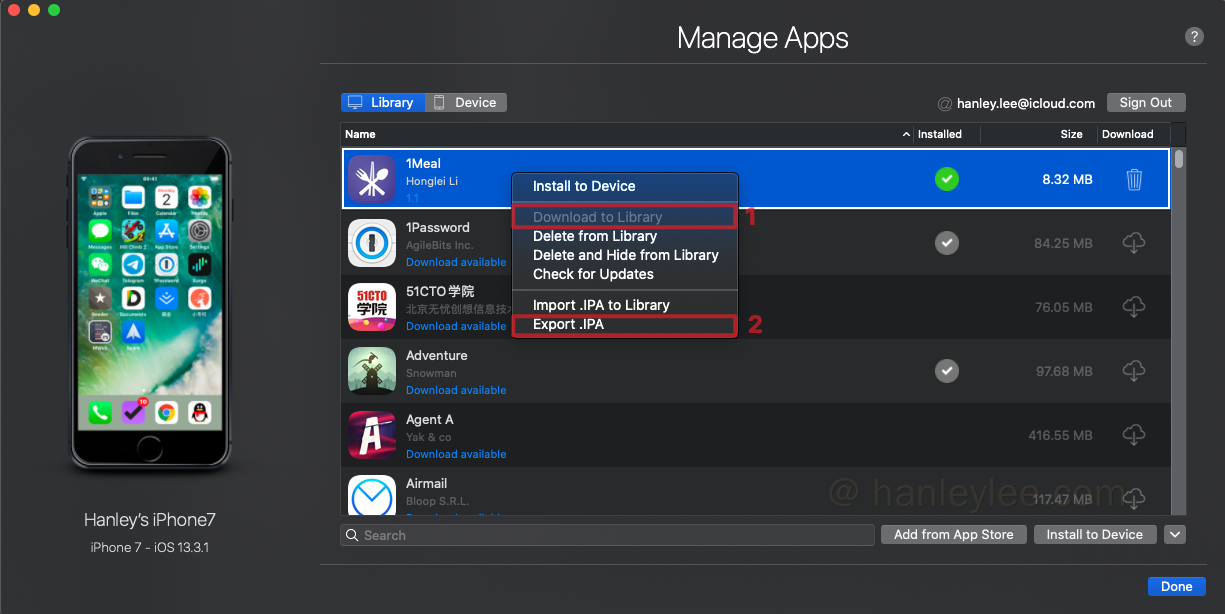Click Download available link for 51CTO
This screenshot has height=614, width=1225.
[456, 326]
